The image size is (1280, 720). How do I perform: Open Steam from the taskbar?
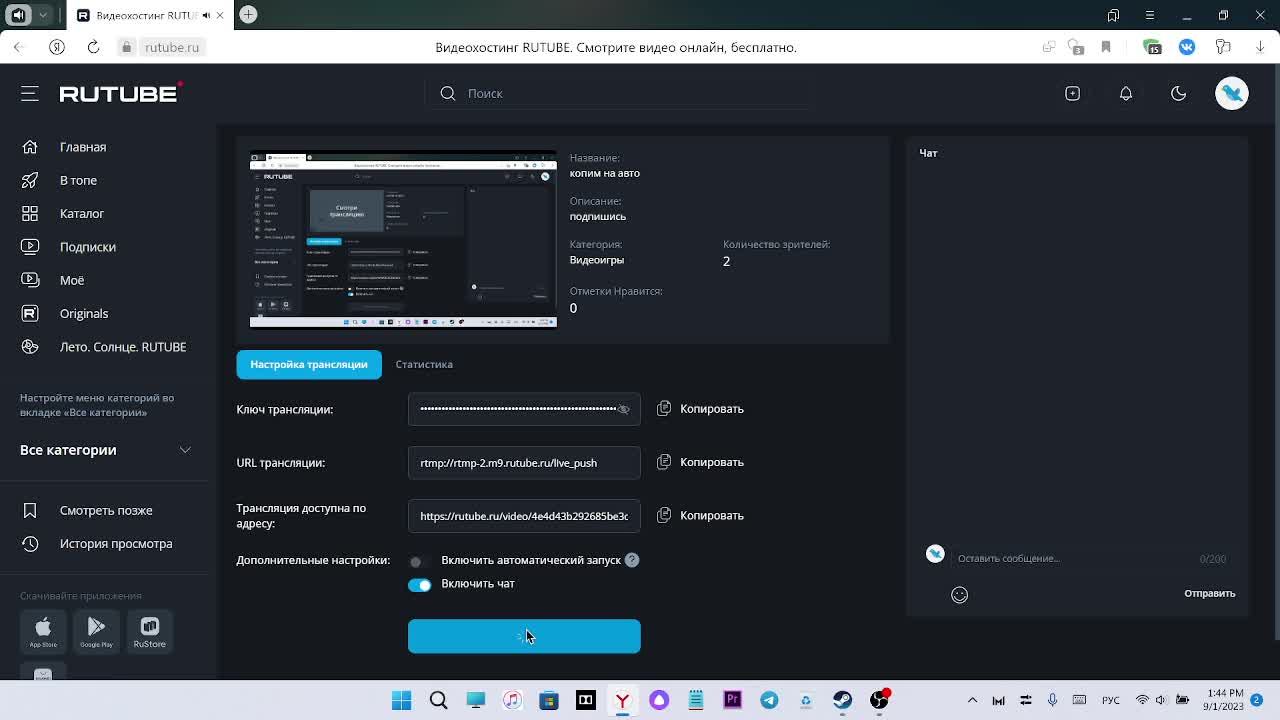pyautogui.click(x=842, y=700)
